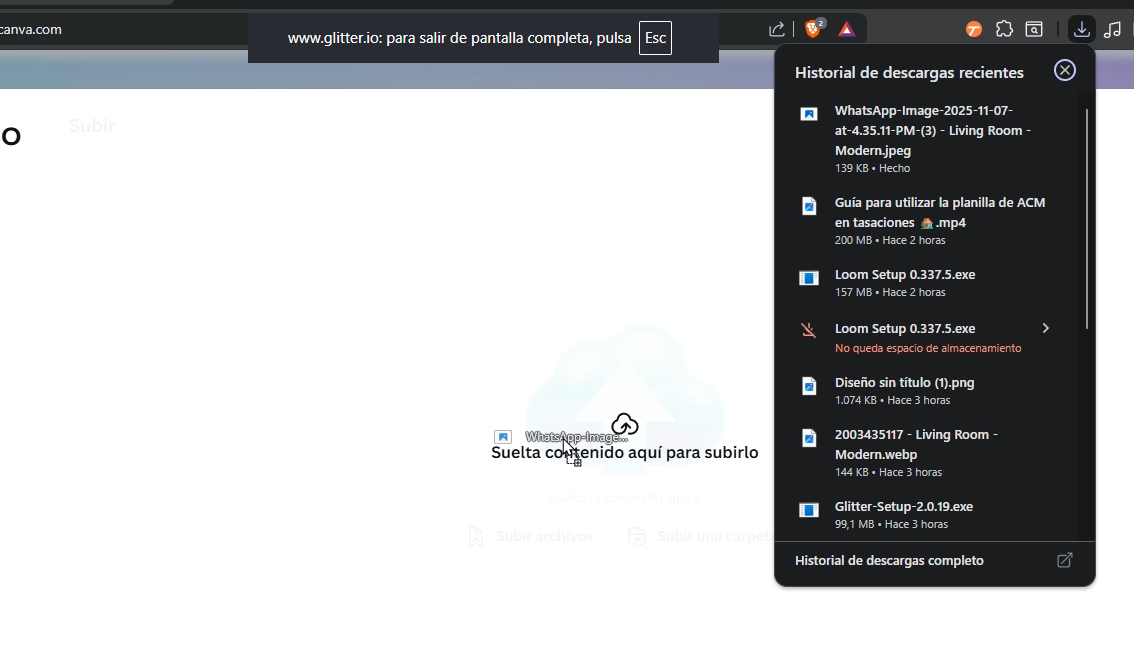Open the browser extensions puzzle icon

point(1005,29)
